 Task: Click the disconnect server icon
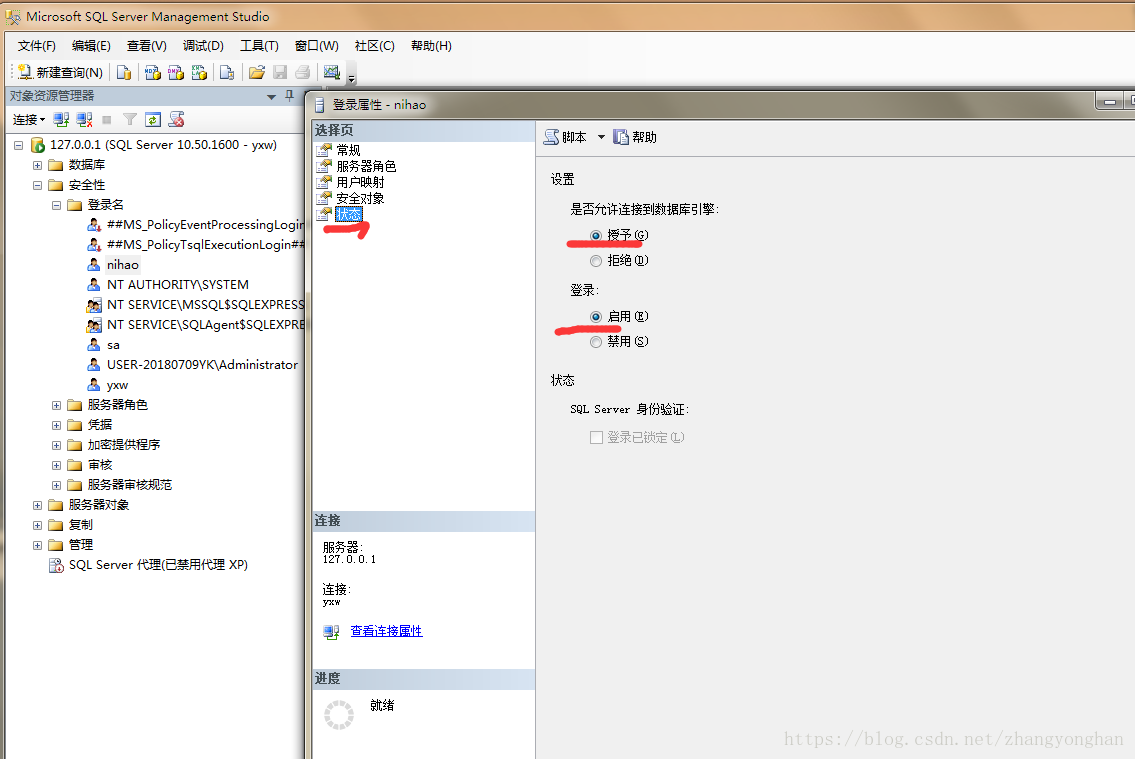pos(84,119)
